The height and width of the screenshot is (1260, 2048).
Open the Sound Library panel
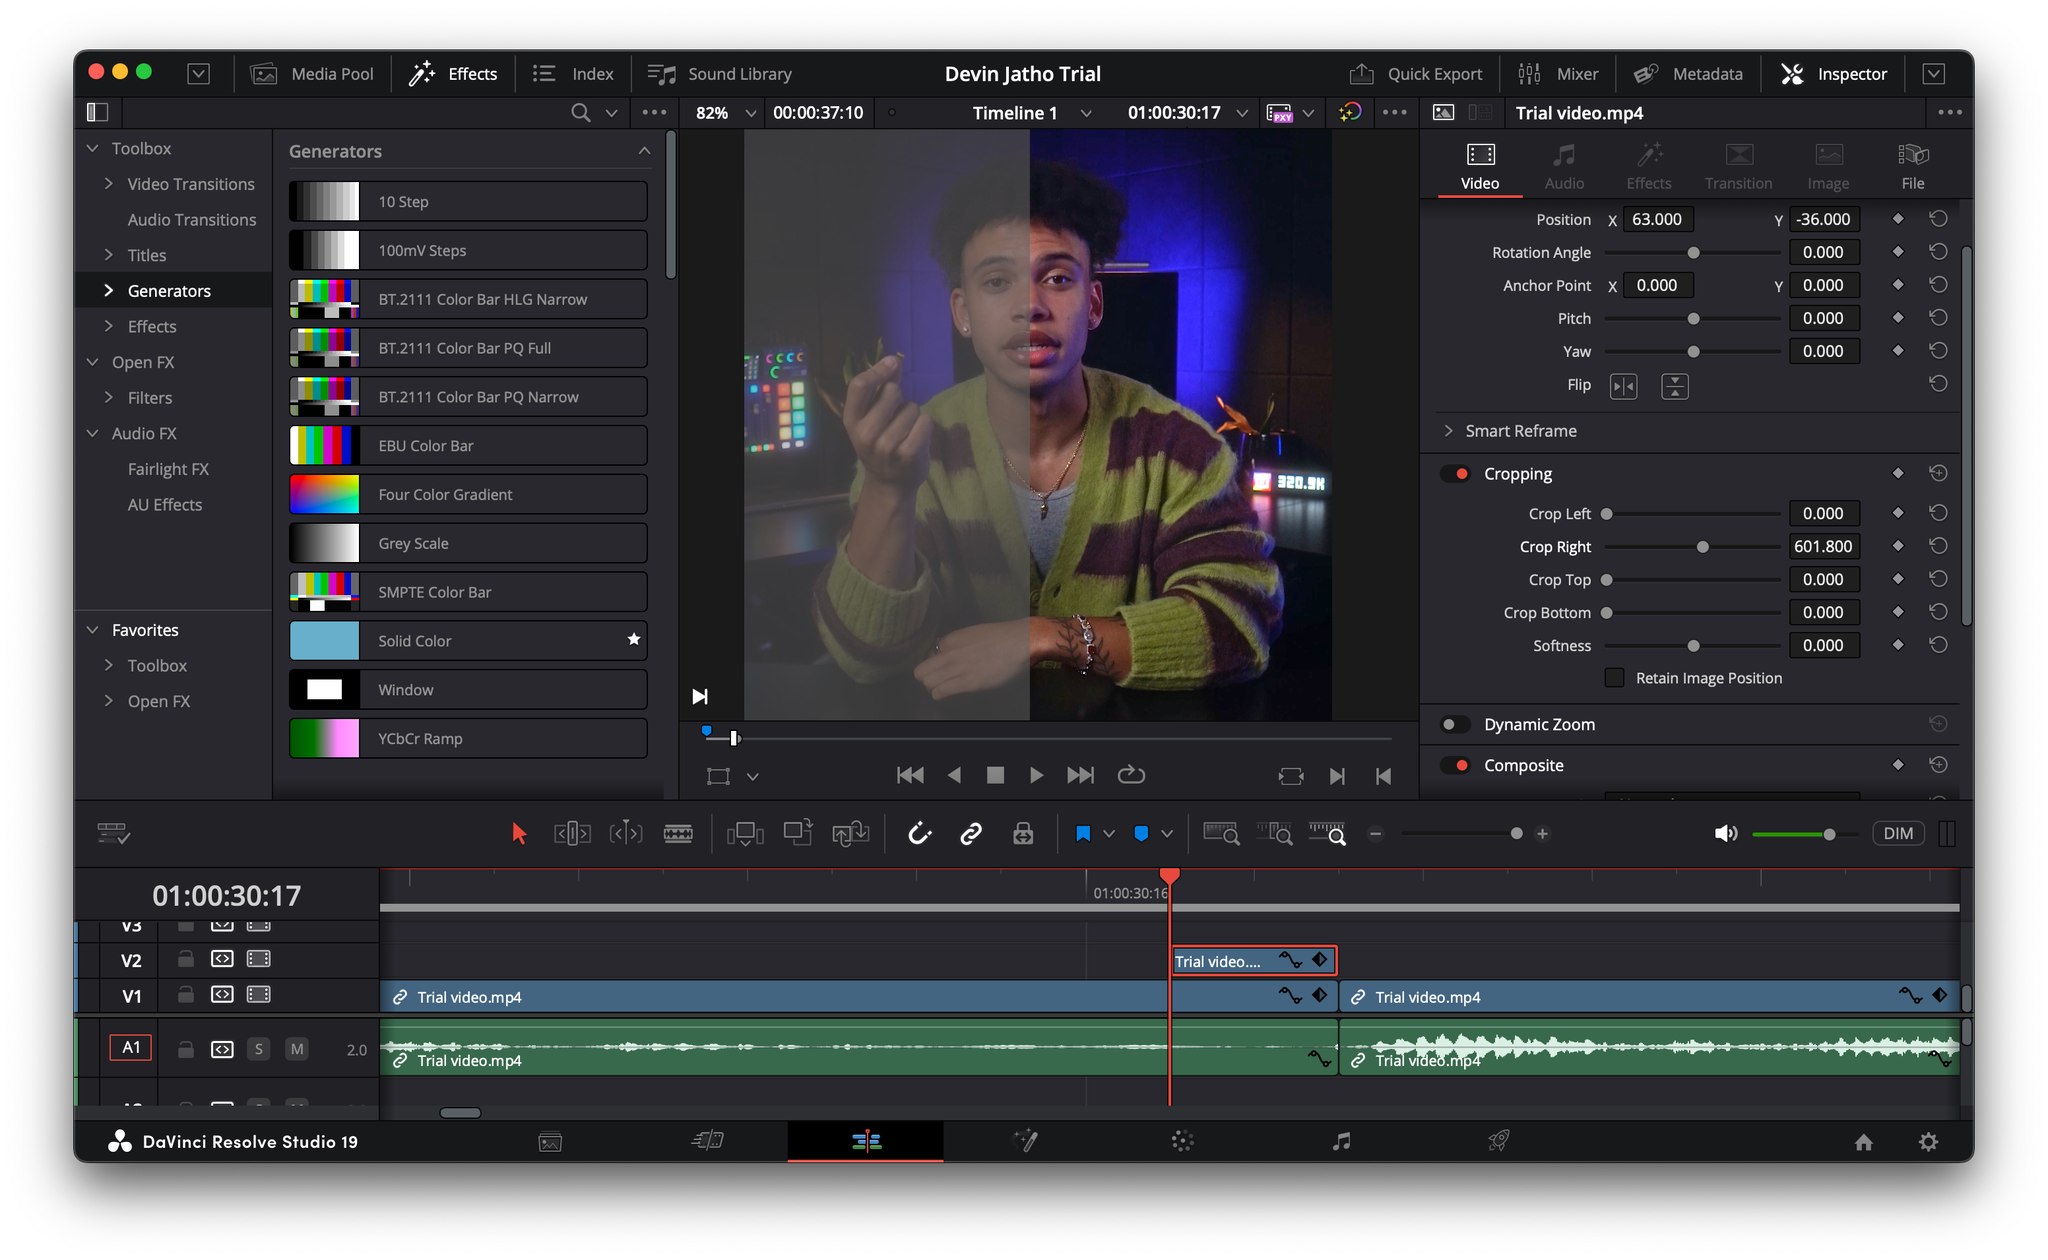(719, 74)
